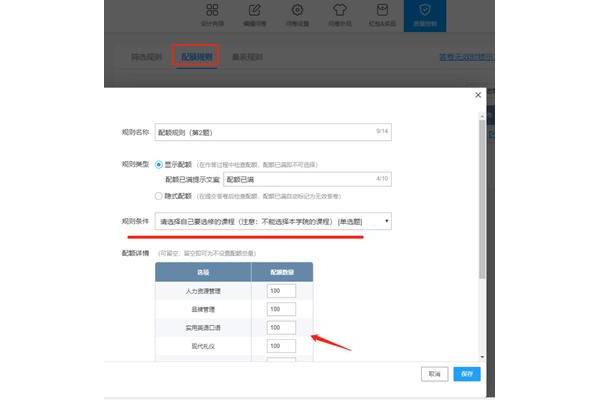Click the 规则类型 label
This screenshot has height=400, width=600.
coord(135,164)
